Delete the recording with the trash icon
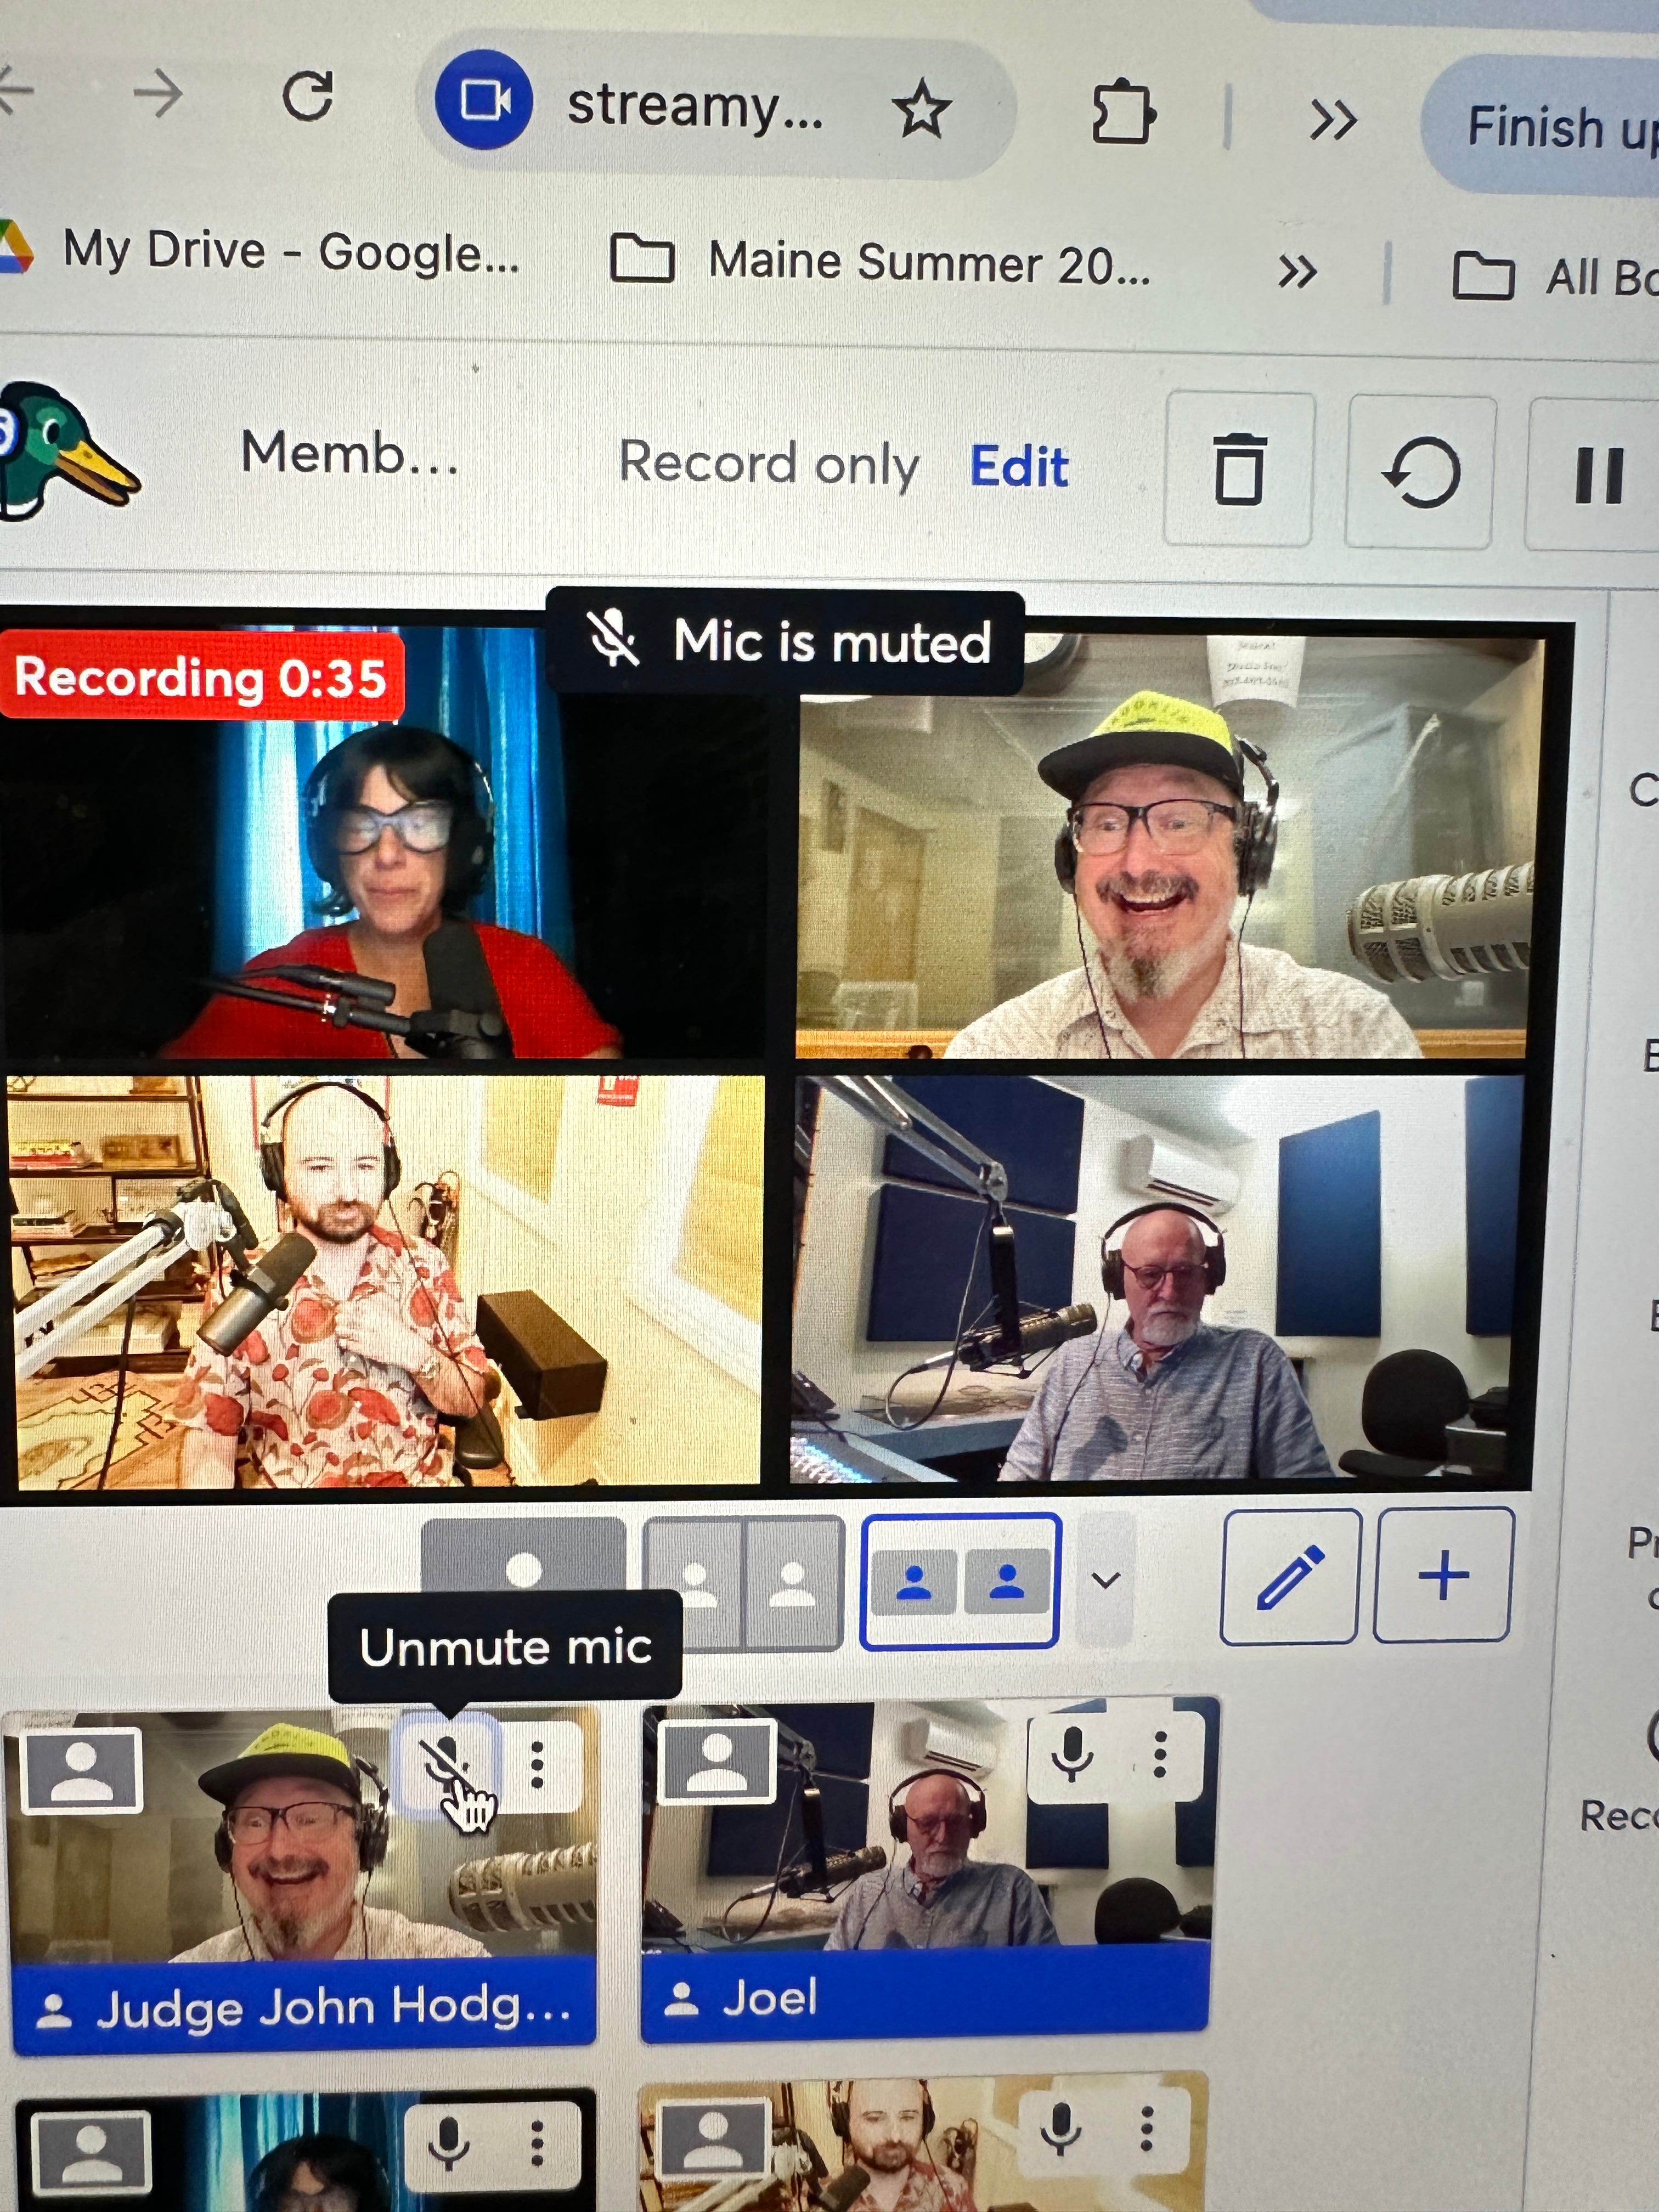This screenshot has width=1659, height=2212. pyautogui.click(x=1239, y=469)
